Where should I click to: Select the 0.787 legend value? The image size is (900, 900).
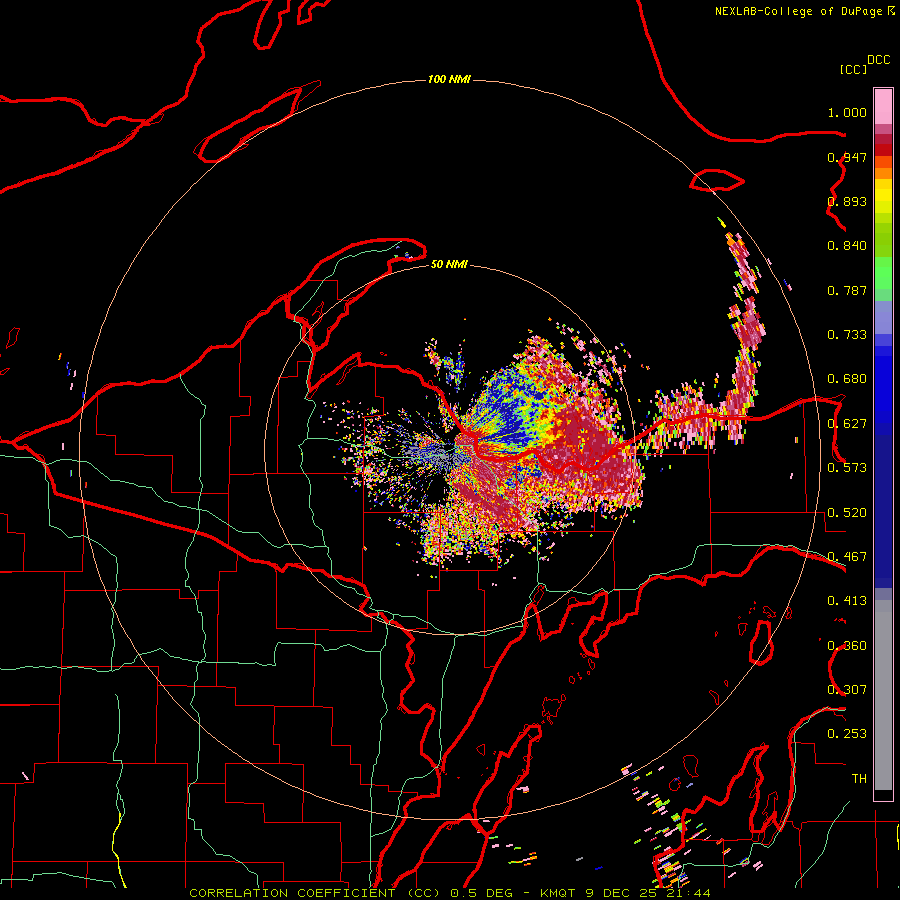click(847, 290)
